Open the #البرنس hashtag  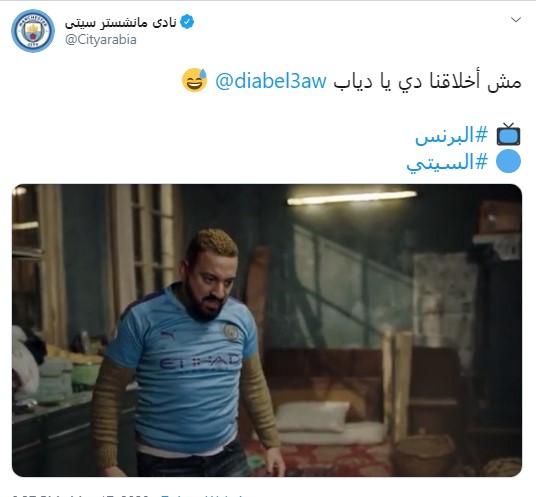(x=451, y=135)
